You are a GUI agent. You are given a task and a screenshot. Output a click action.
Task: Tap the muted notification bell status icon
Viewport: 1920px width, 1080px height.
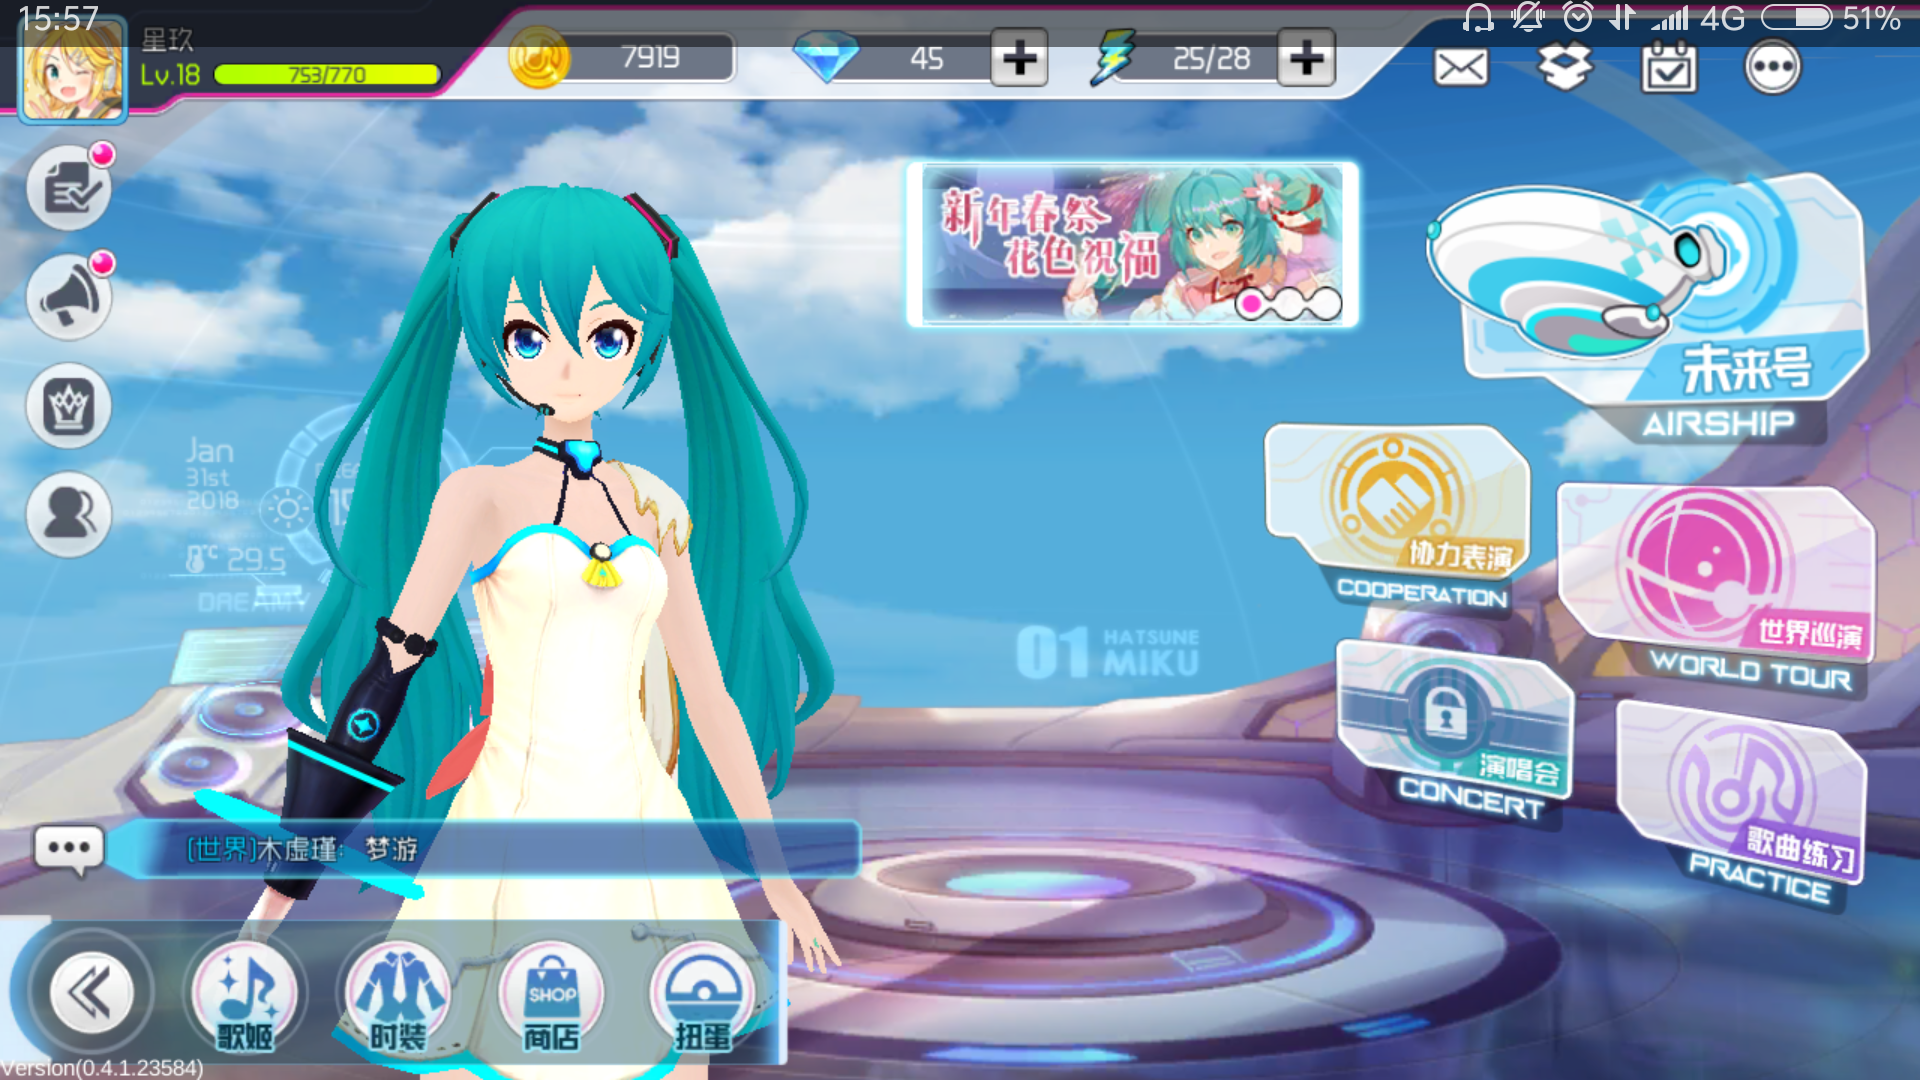point(1528,17)
